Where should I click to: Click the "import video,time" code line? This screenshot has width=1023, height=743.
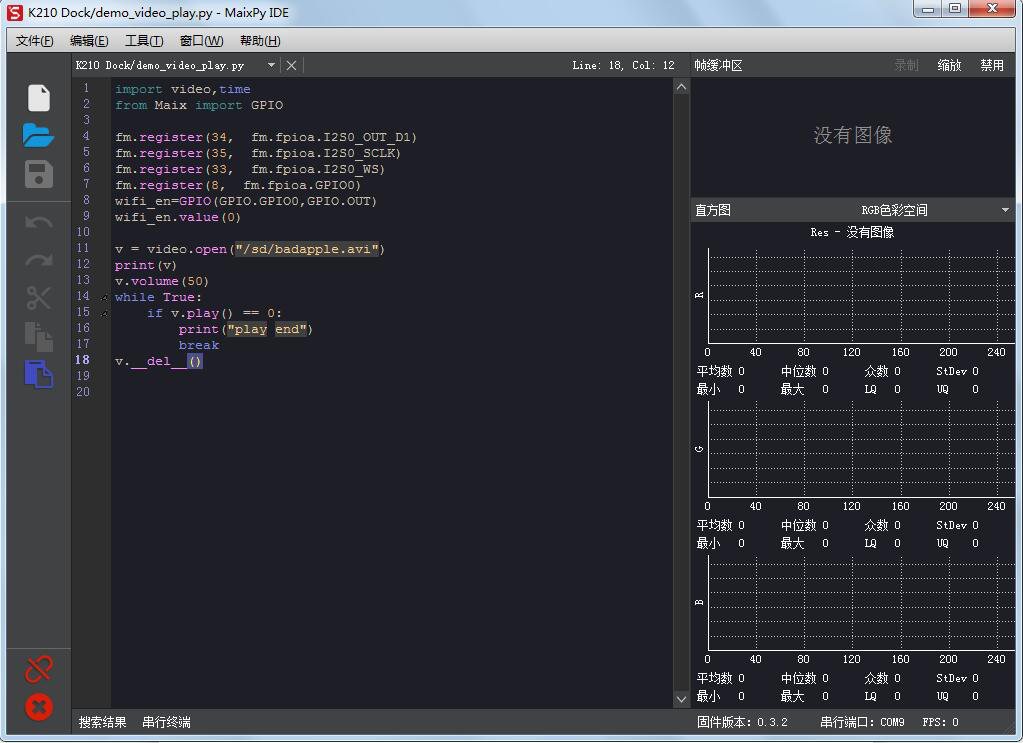coord(183,89)
